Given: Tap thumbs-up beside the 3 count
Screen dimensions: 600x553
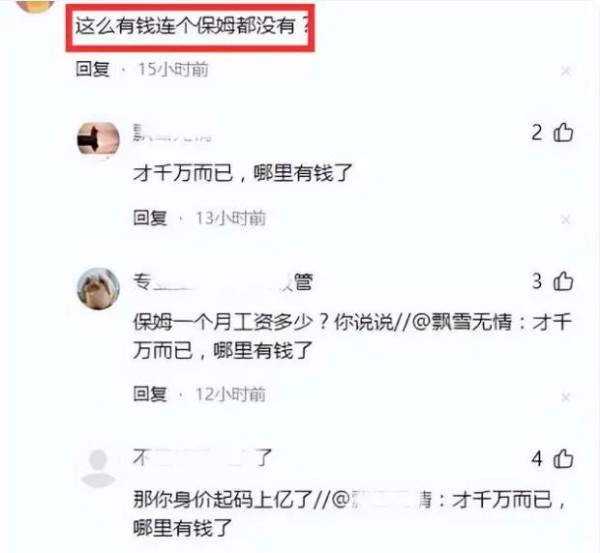Looking at the screenshot, I should [563, 281].
